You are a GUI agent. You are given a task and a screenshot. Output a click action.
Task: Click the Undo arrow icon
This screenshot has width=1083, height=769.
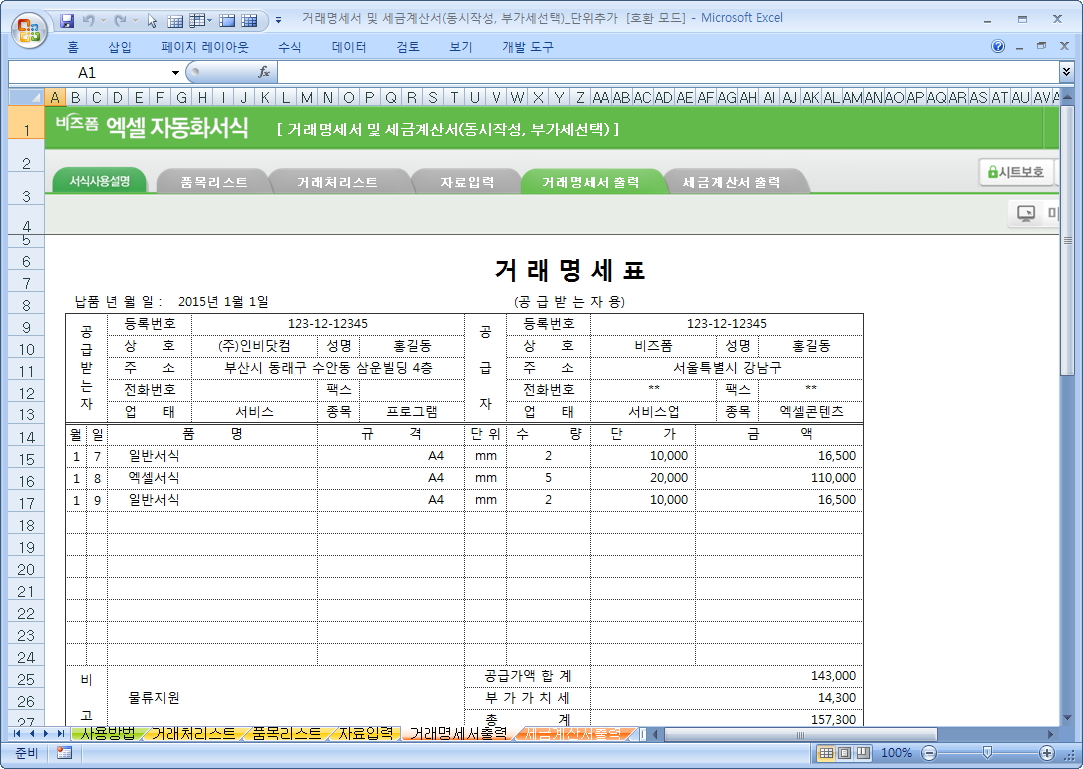pos(89,19)
